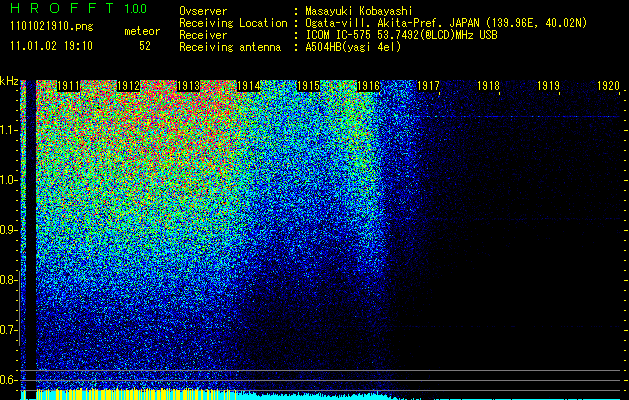This screenshot has height=400, width=629.
Task: Click the 0.6 kHz axis label
Action: tap(8, 380)
